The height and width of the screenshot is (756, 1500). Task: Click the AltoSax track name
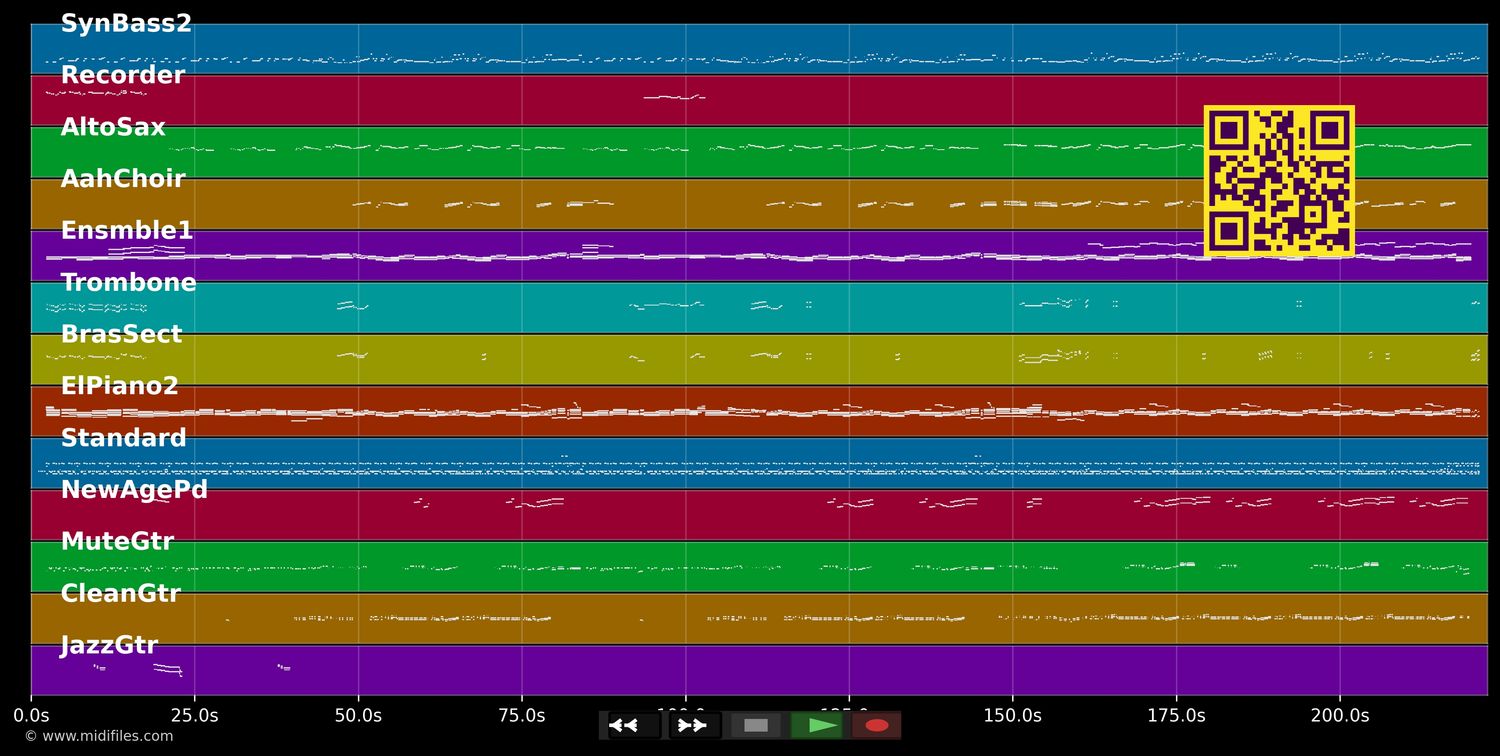[x=113, y=128]
